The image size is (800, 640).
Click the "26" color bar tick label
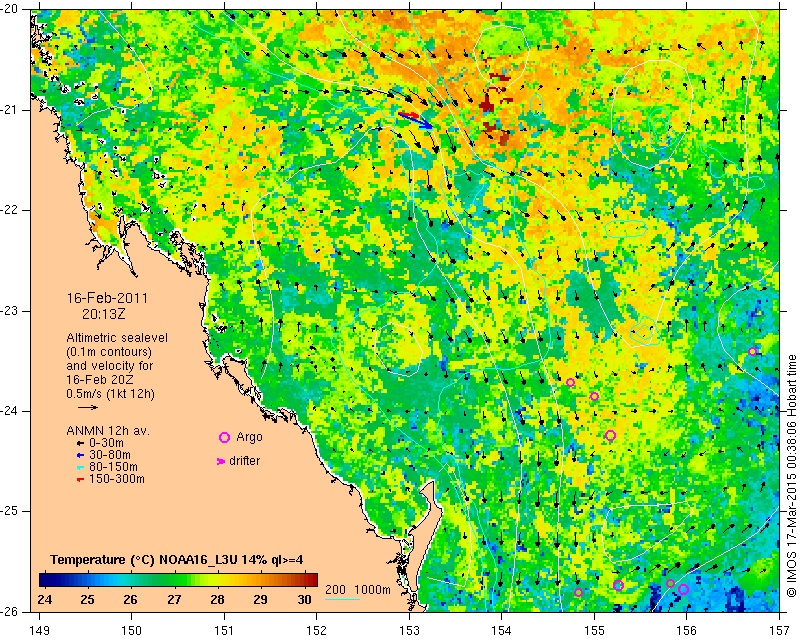[x=131, y=600]
